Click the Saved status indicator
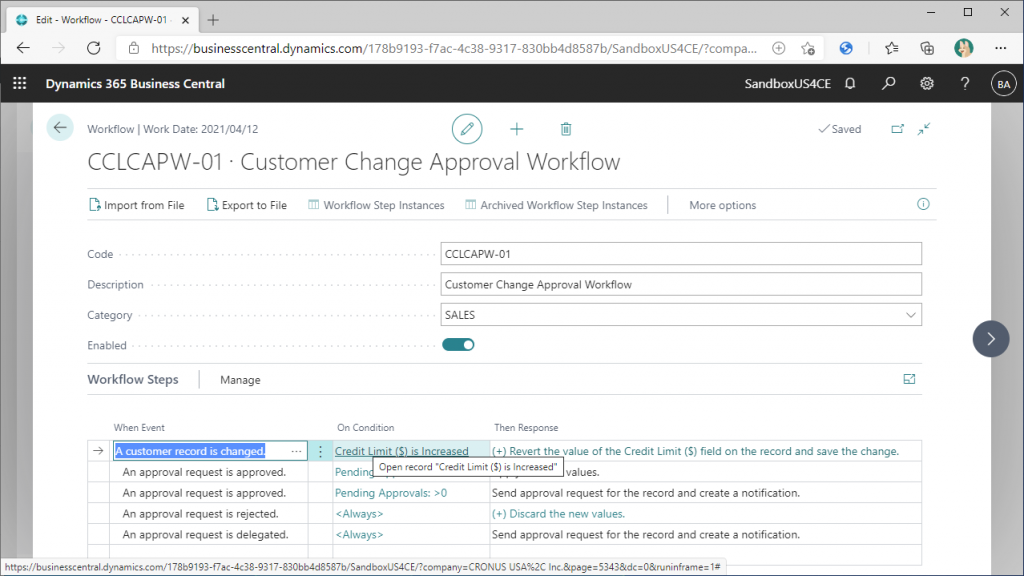 pos(840,129)
